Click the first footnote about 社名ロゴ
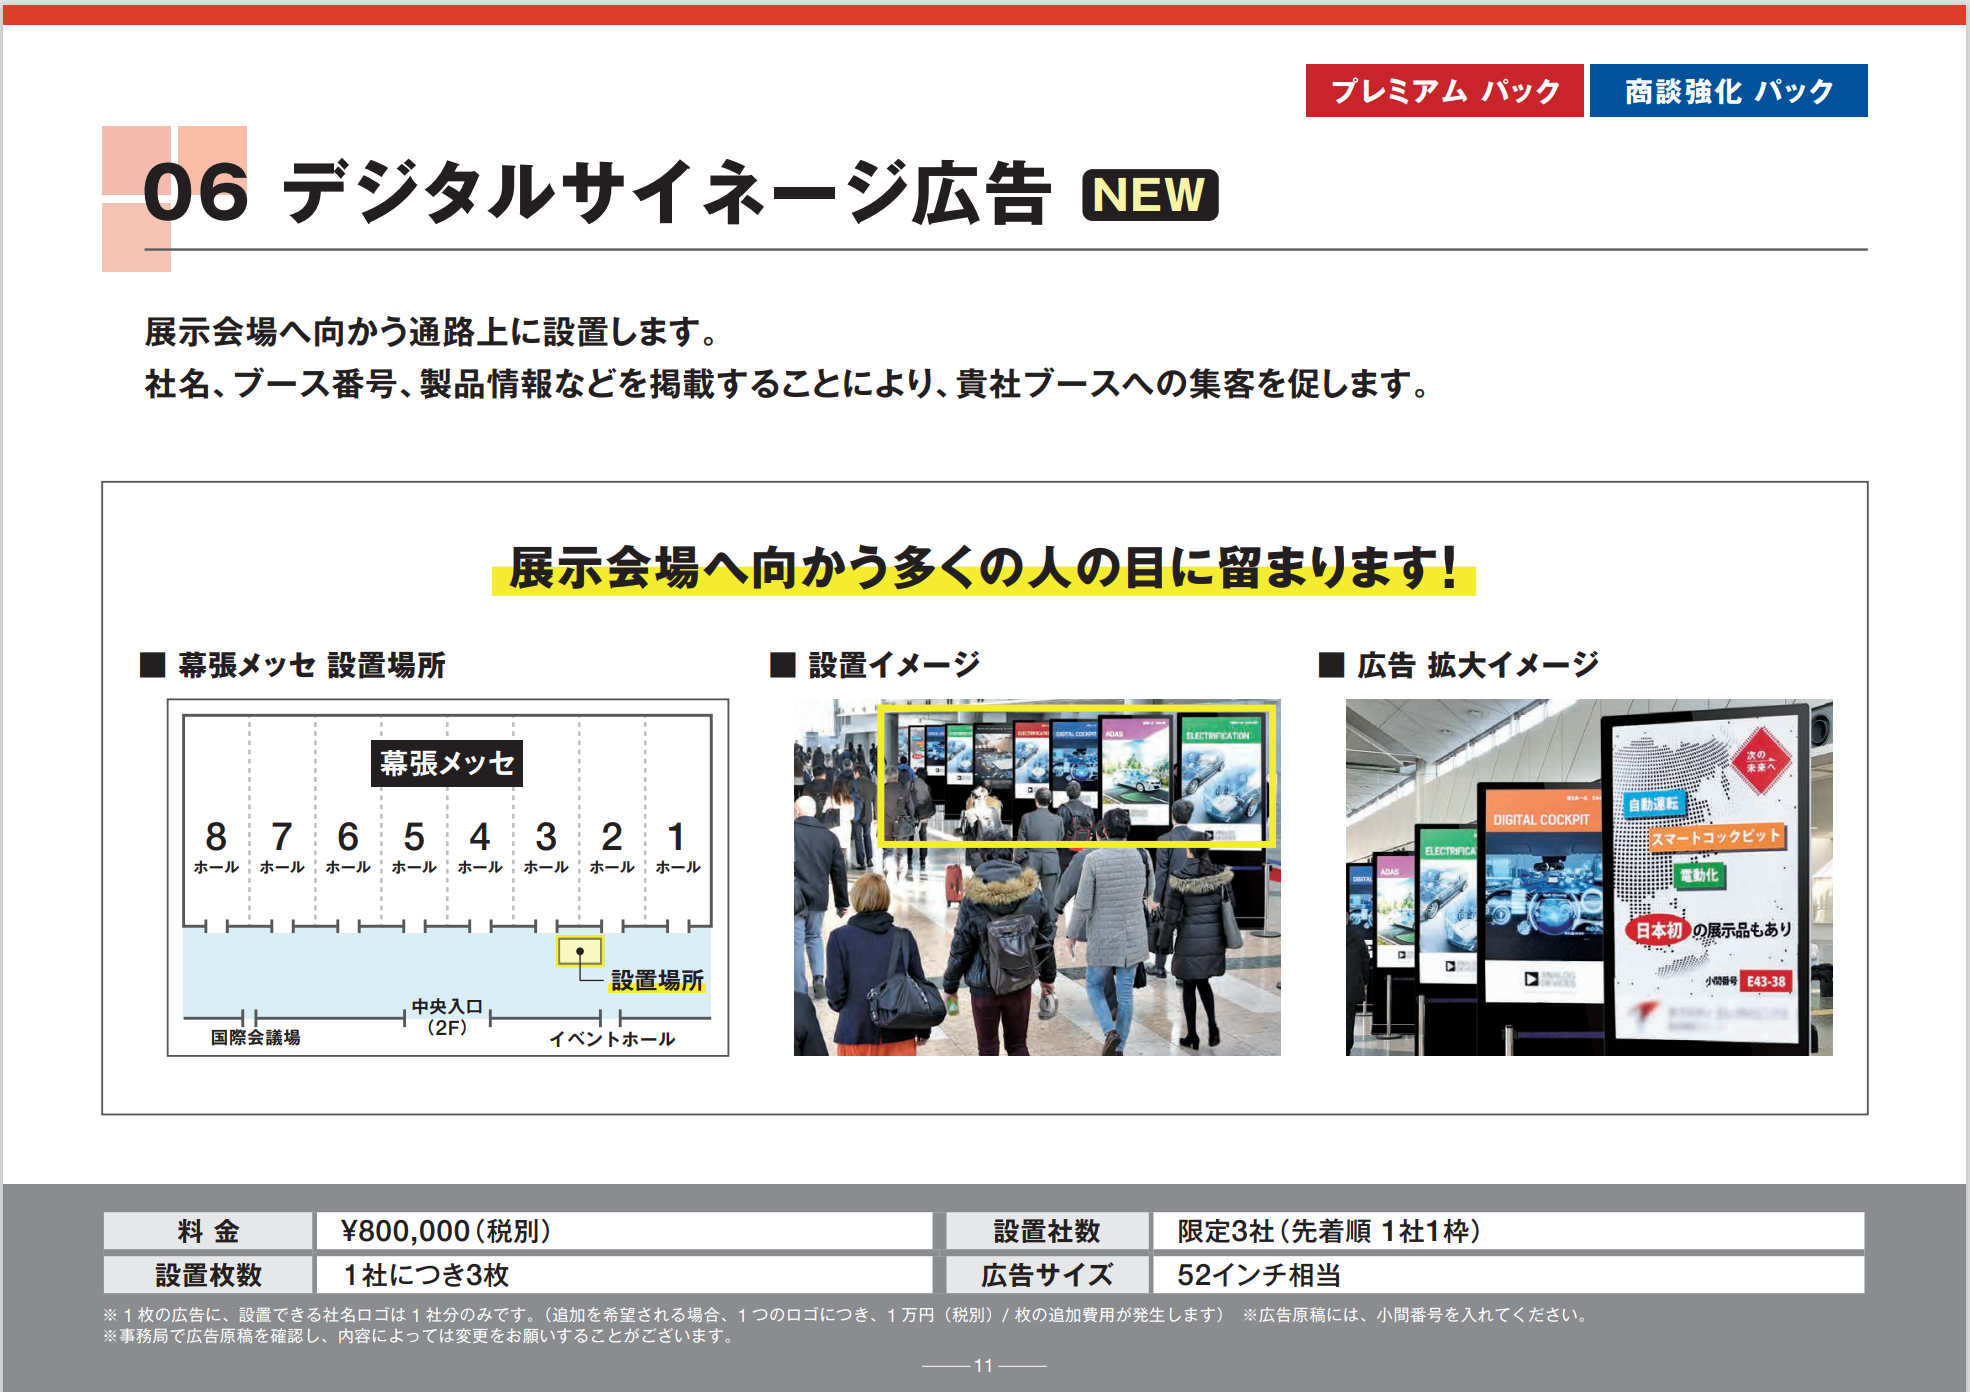Image resolution: width=1970 pixels, height=1392 pixels. click(x=664, y=1315)
